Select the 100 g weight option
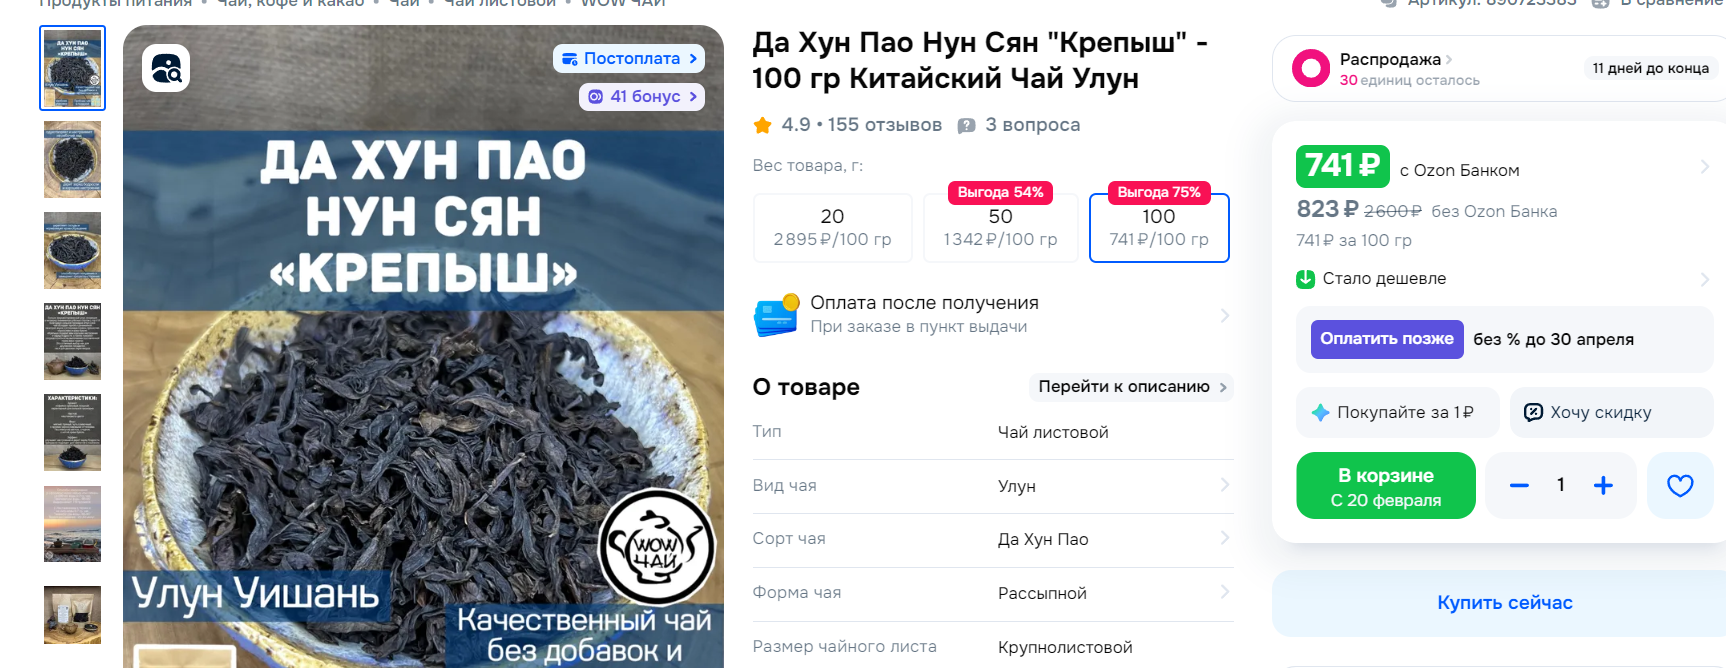 [1158, 228]
